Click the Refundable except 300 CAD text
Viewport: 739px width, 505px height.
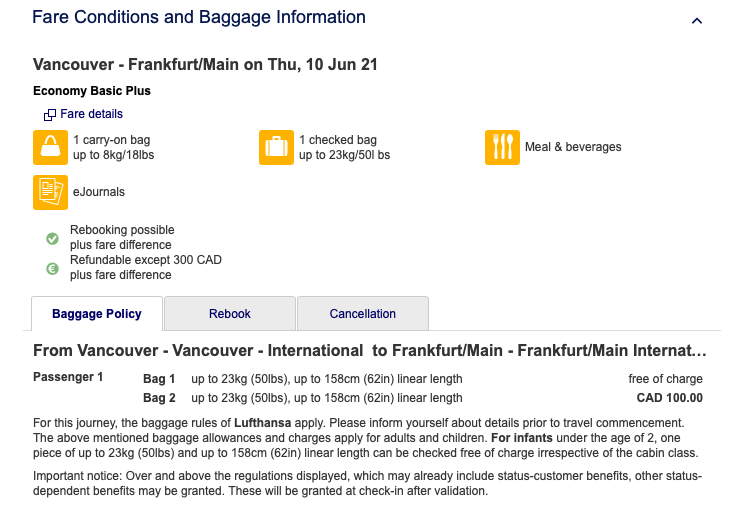tap(145, 260)
